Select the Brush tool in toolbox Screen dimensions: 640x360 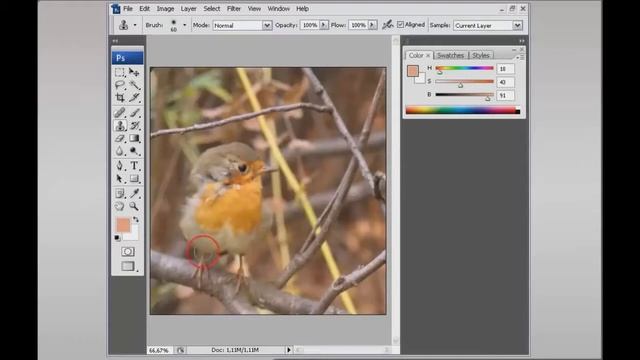pyautogui.click(x=134, y=113)
